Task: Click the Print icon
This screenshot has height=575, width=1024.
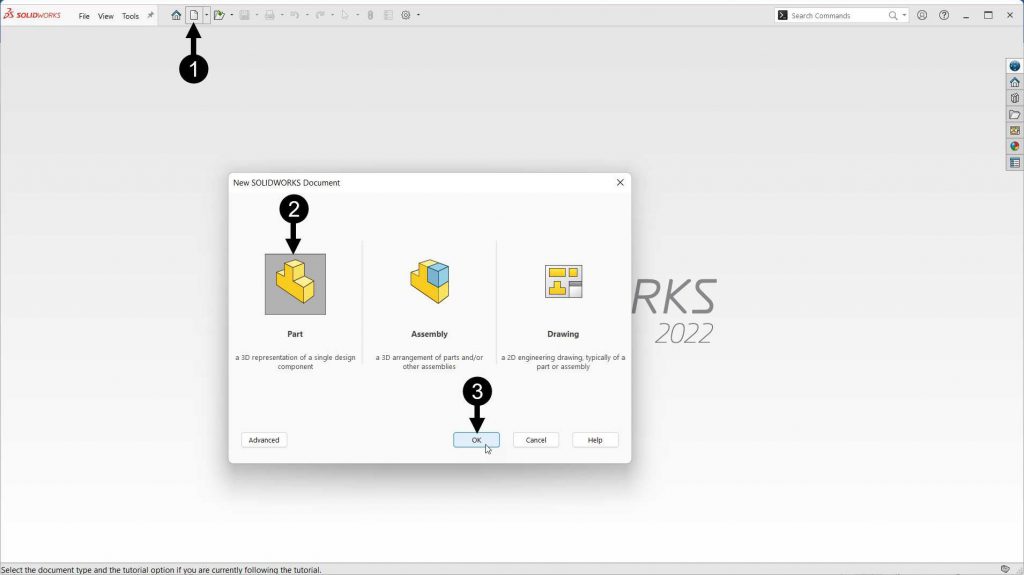Action: pyautogui.click(x=270, y=15)
